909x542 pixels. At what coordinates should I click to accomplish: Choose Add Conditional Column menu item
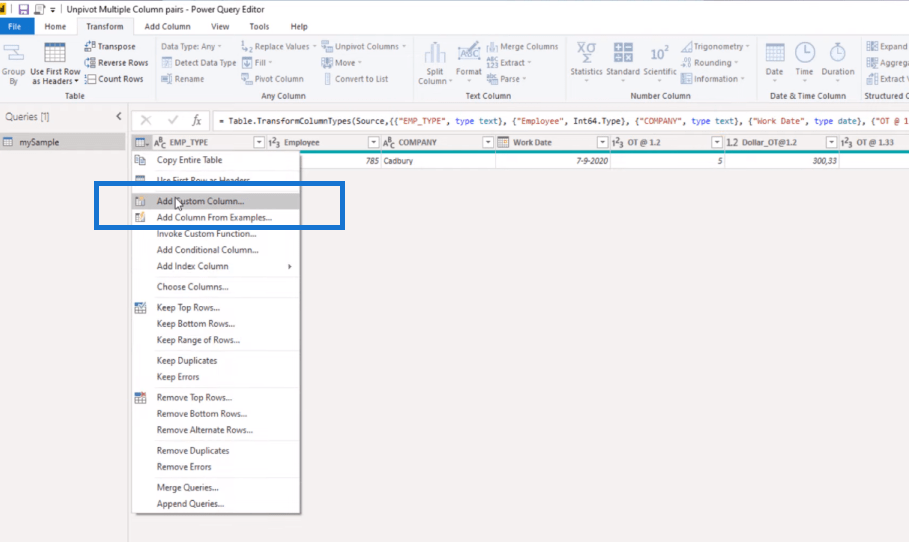pyautogui.click(x=216, y=250)
